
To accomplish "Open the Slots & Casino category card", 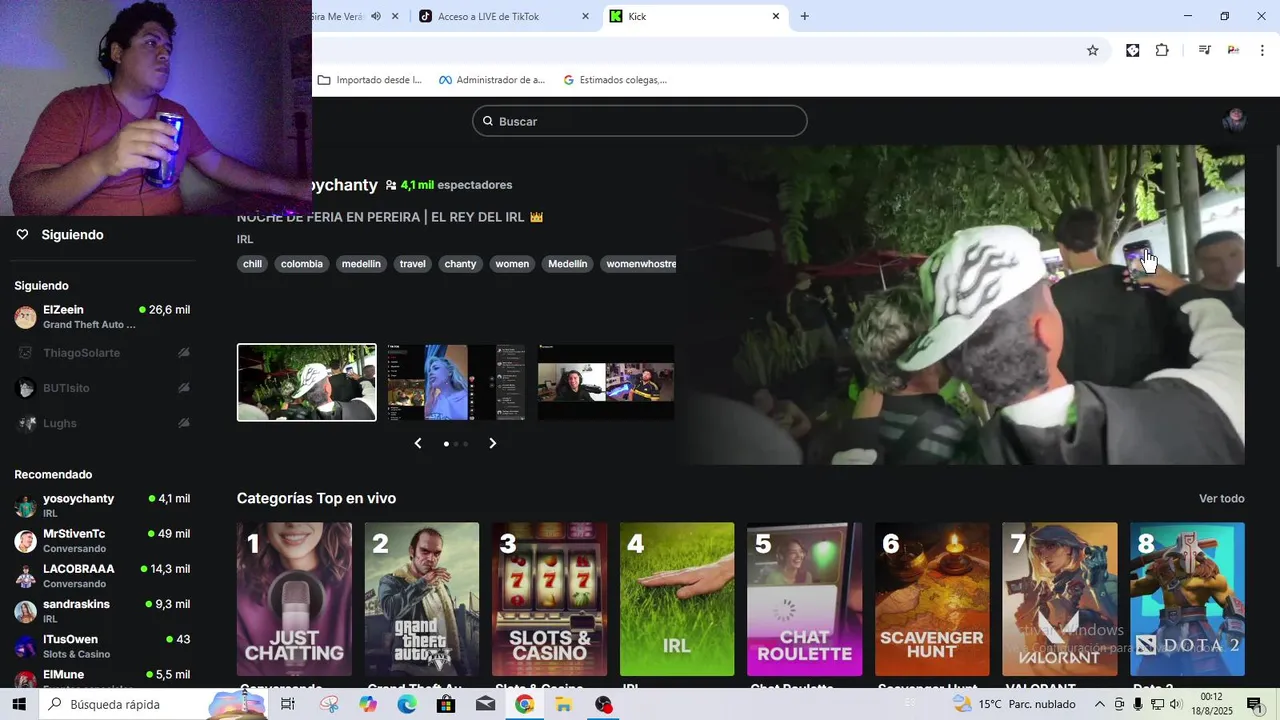I will [549, 599].
